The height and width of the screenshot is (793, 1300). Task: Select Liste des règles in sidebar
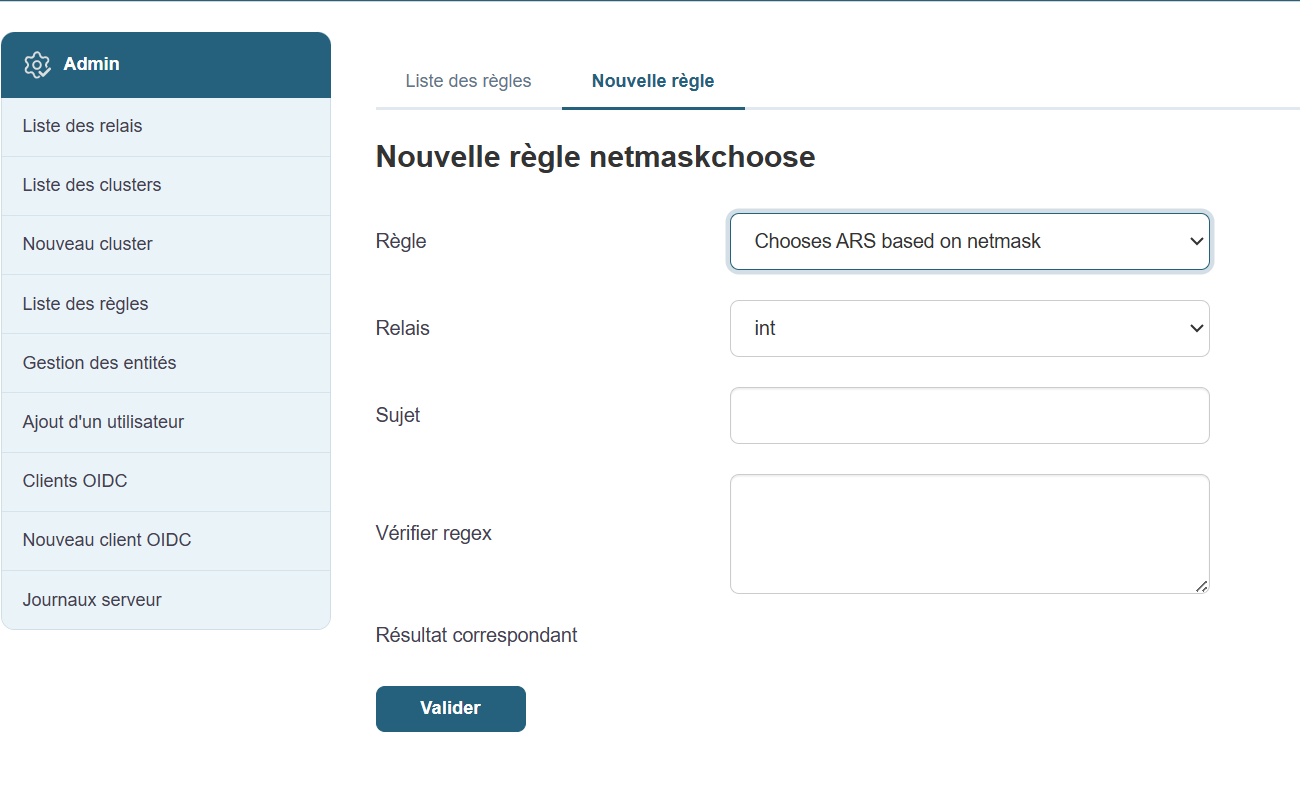point(85,304)
